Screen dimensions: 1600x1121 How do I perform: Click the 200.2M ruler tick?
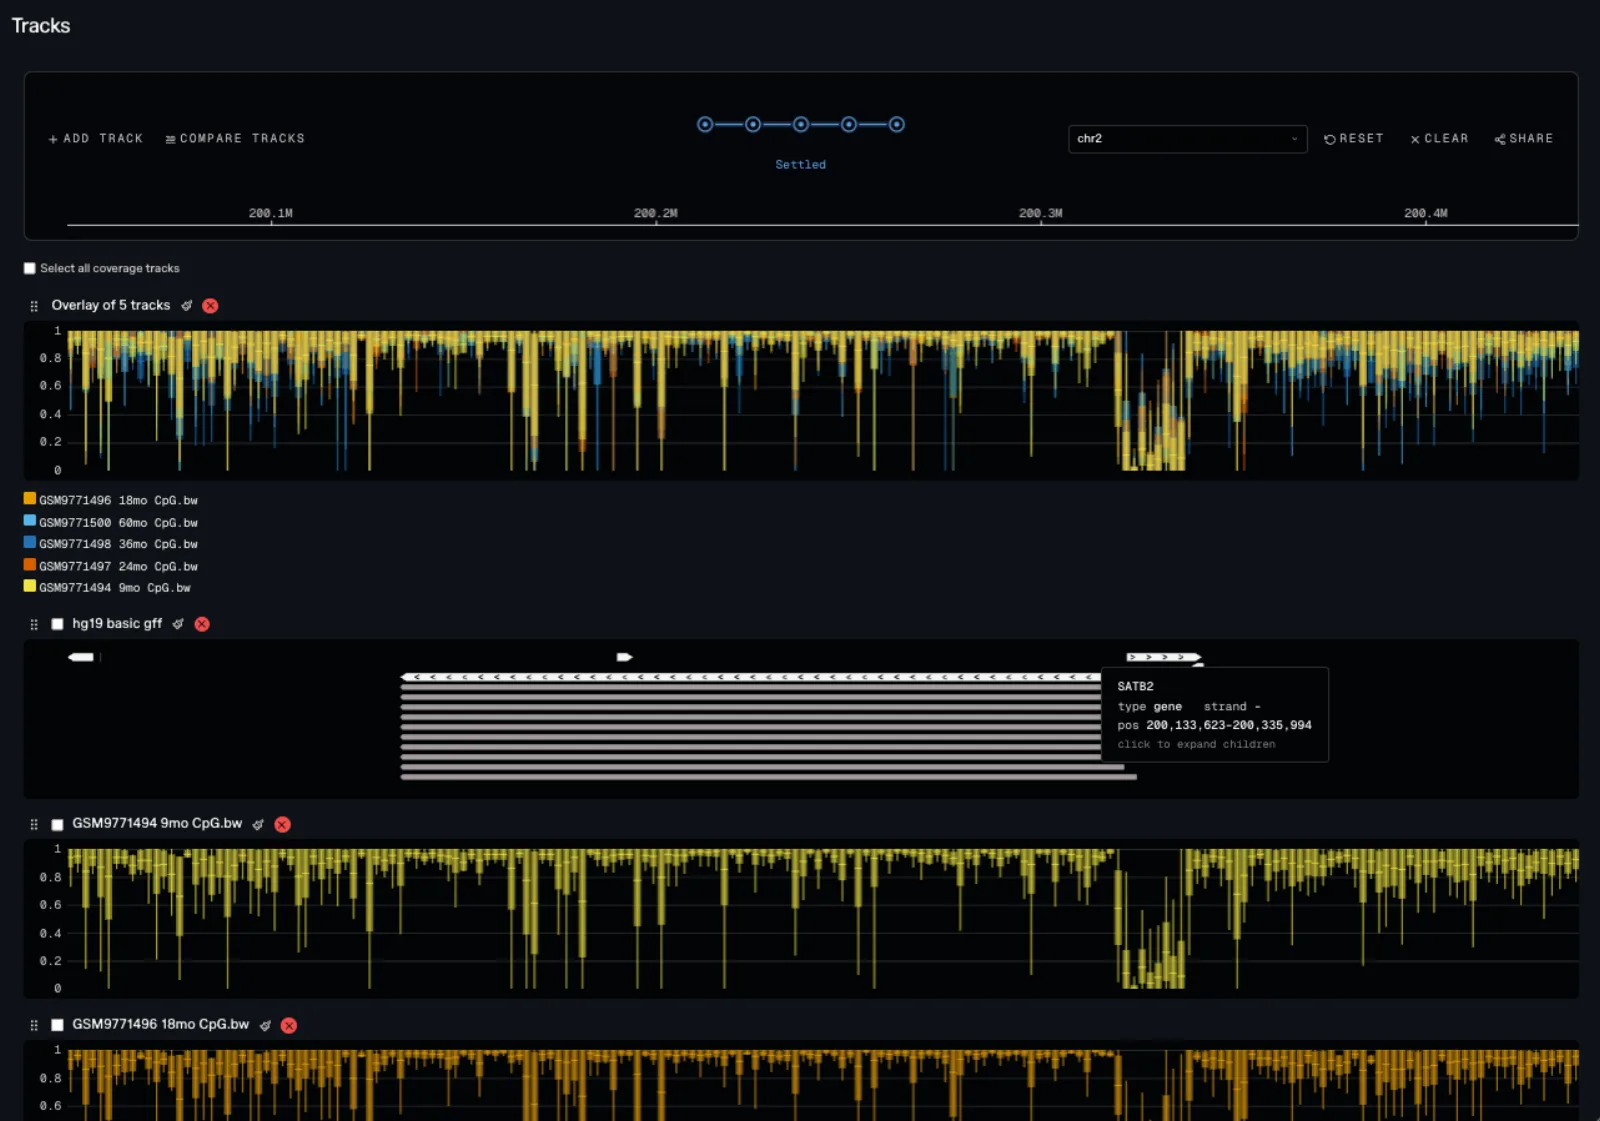(x=656, y=215)
